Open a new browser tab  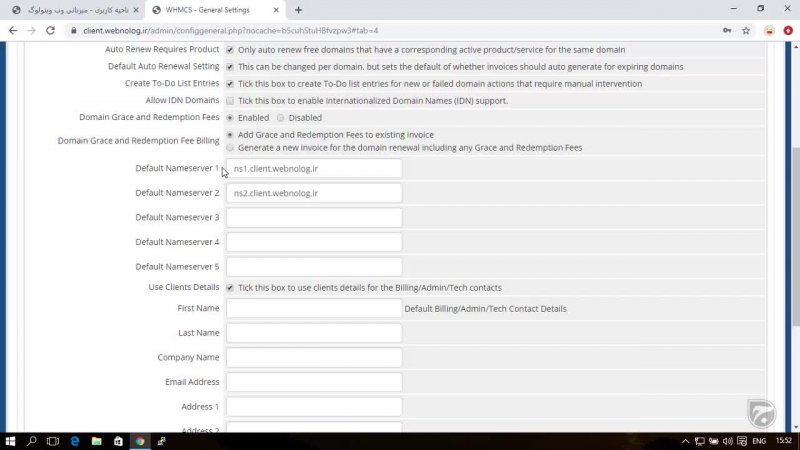(x=298, y=10)
